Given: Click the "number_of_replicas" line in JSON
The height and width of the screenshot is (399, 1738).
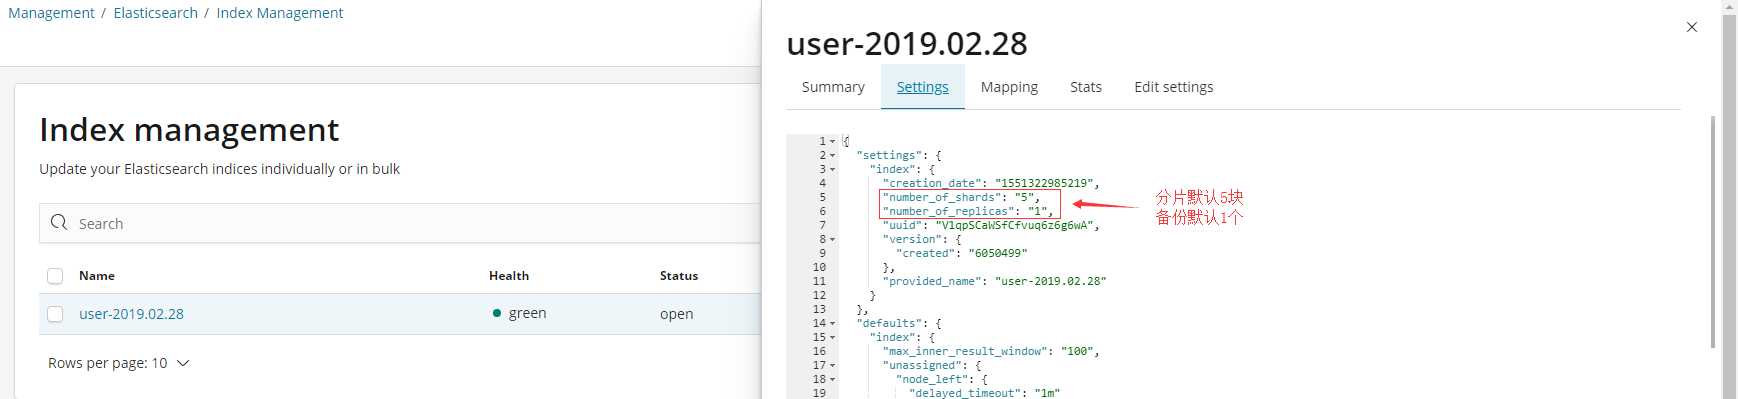Looking at the screenshot, I should [968, 211].
